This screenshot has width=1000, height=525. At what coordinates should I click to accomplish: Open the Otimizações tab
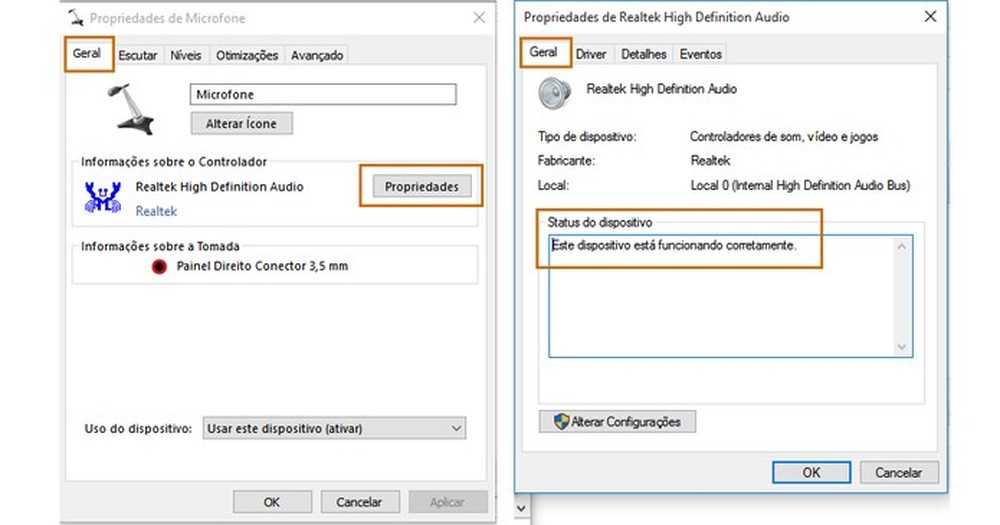[247, 55]
